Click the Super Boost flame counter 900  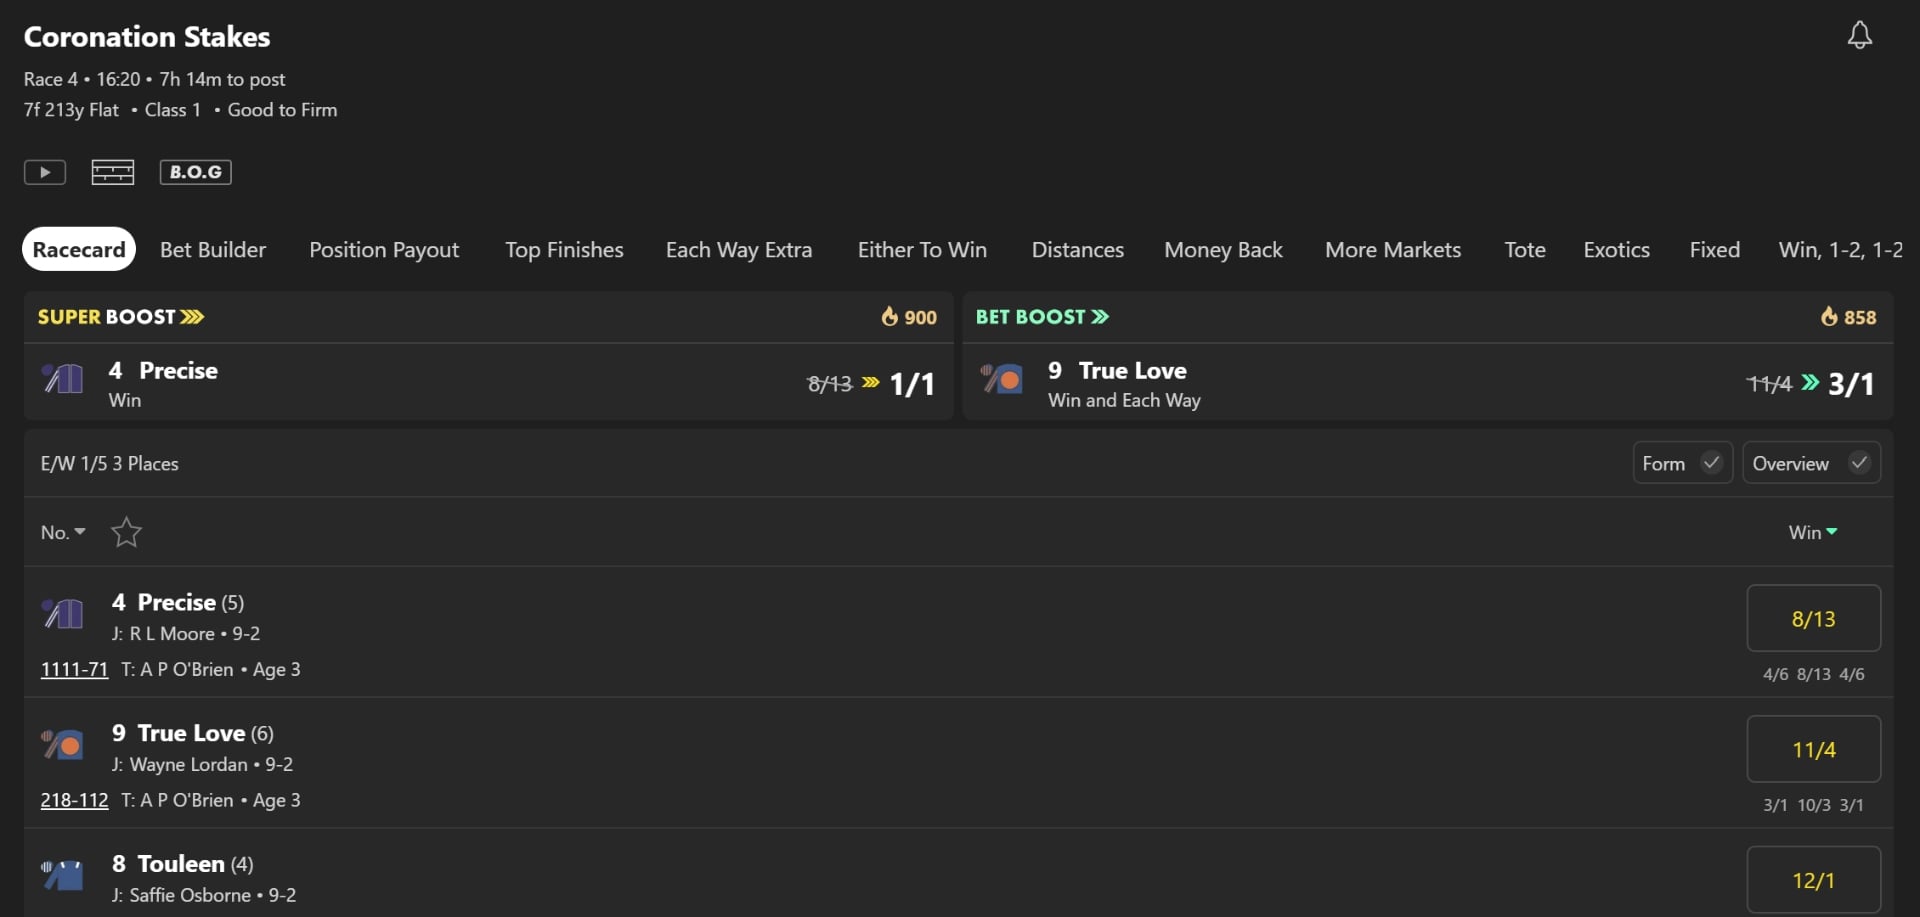(x=909, y=317)
